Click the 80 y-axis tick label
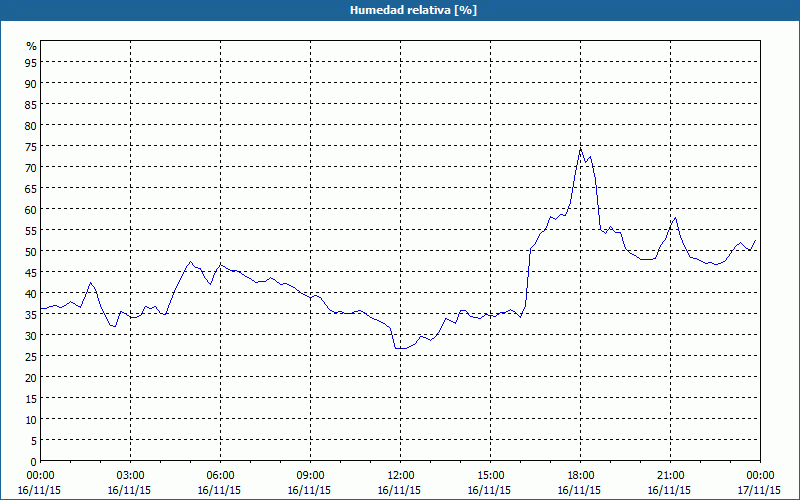Image resolution: width=800 pixels, height=500 pixels. pos(31,125)
